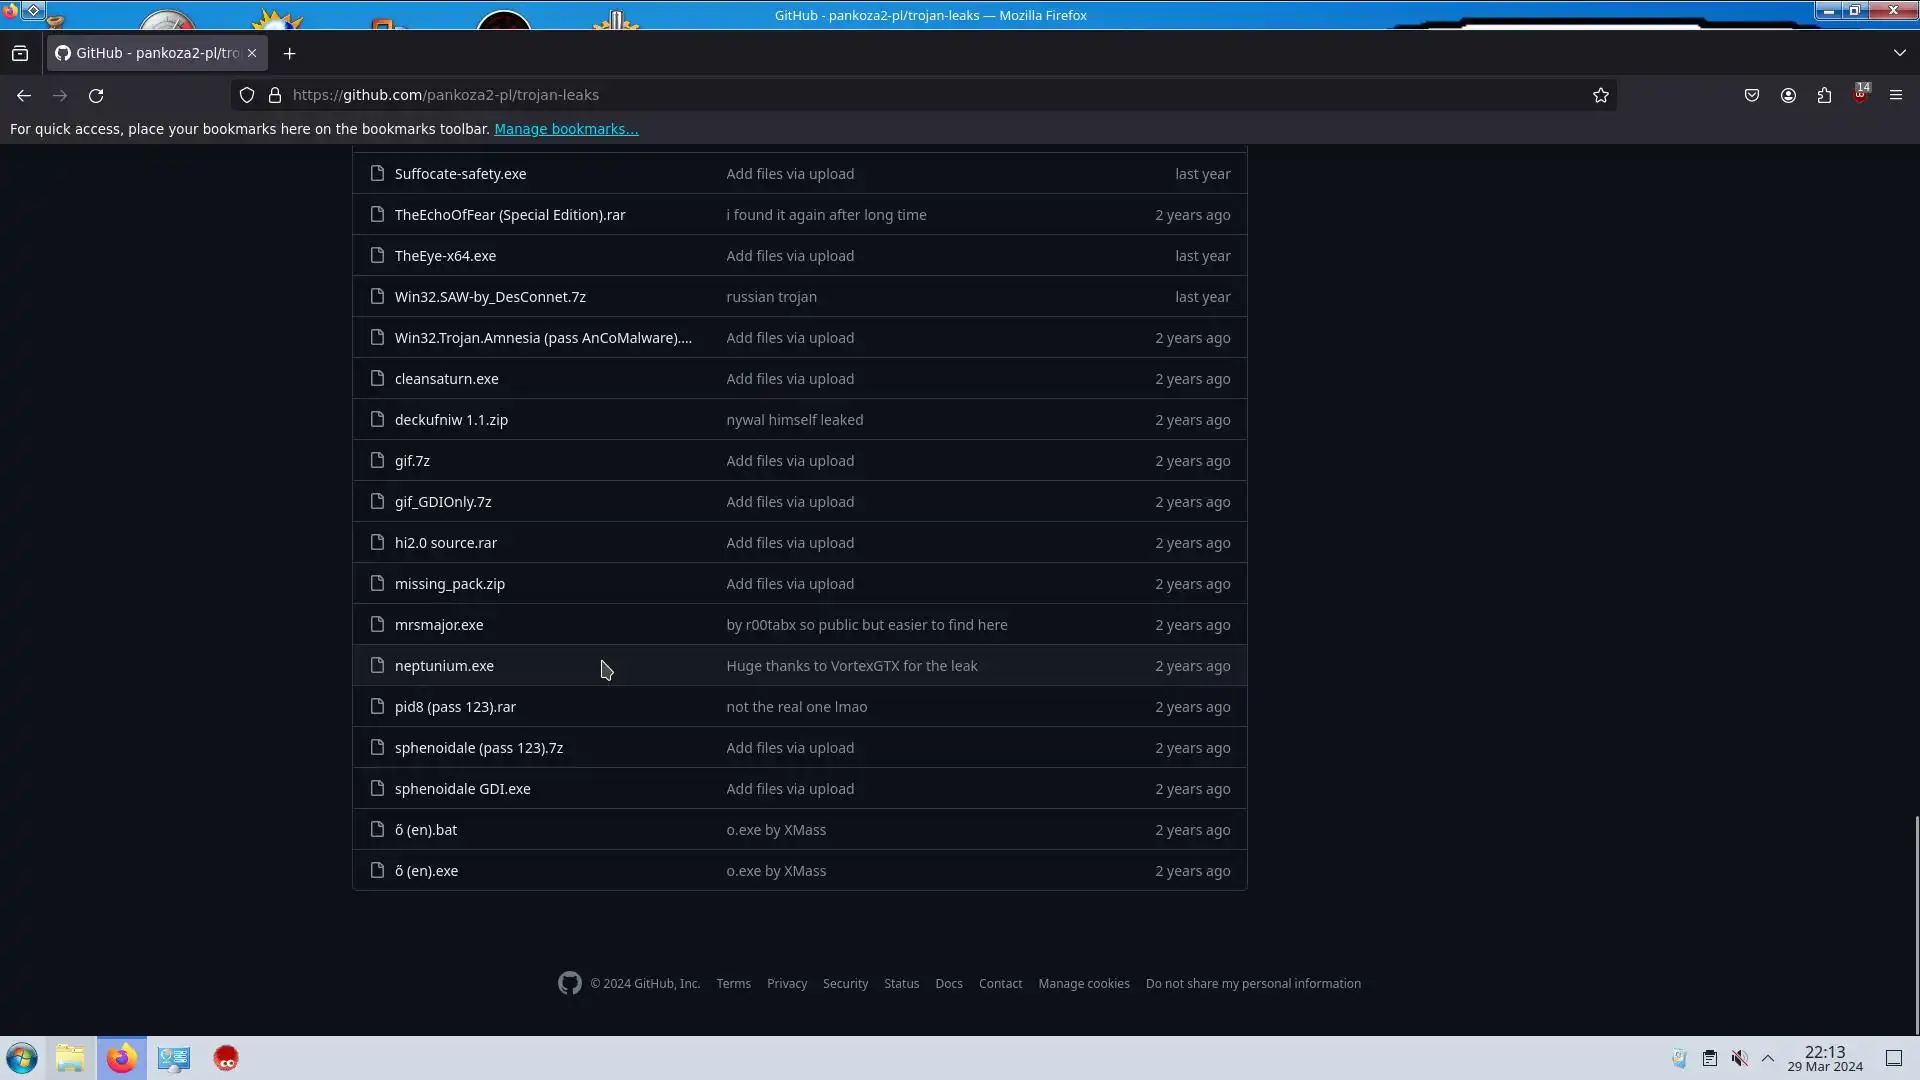Click the GitHub logo in footer
Screen dimensions: 1920x1080
point(569,984)
